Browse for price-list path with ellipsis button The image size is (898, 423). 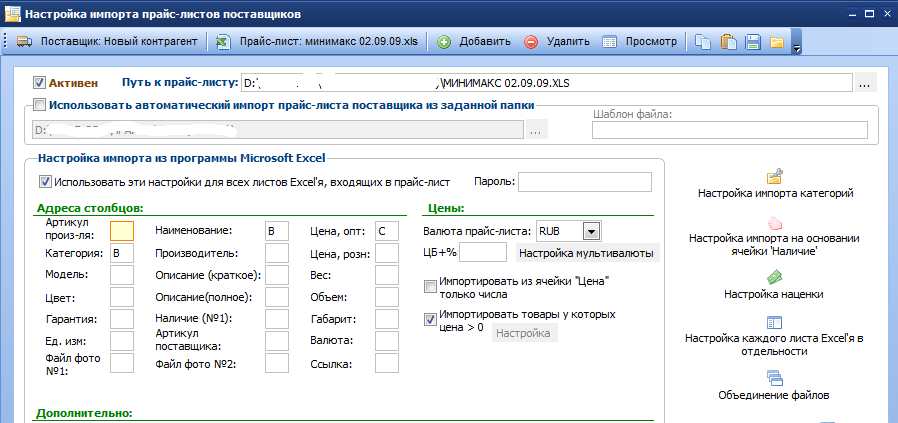click(865, 83)
